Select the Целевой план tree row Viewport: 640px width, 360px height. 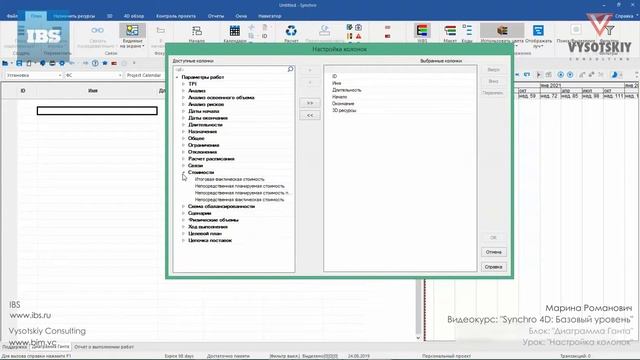pyautogui.click(x=205, y=233)
